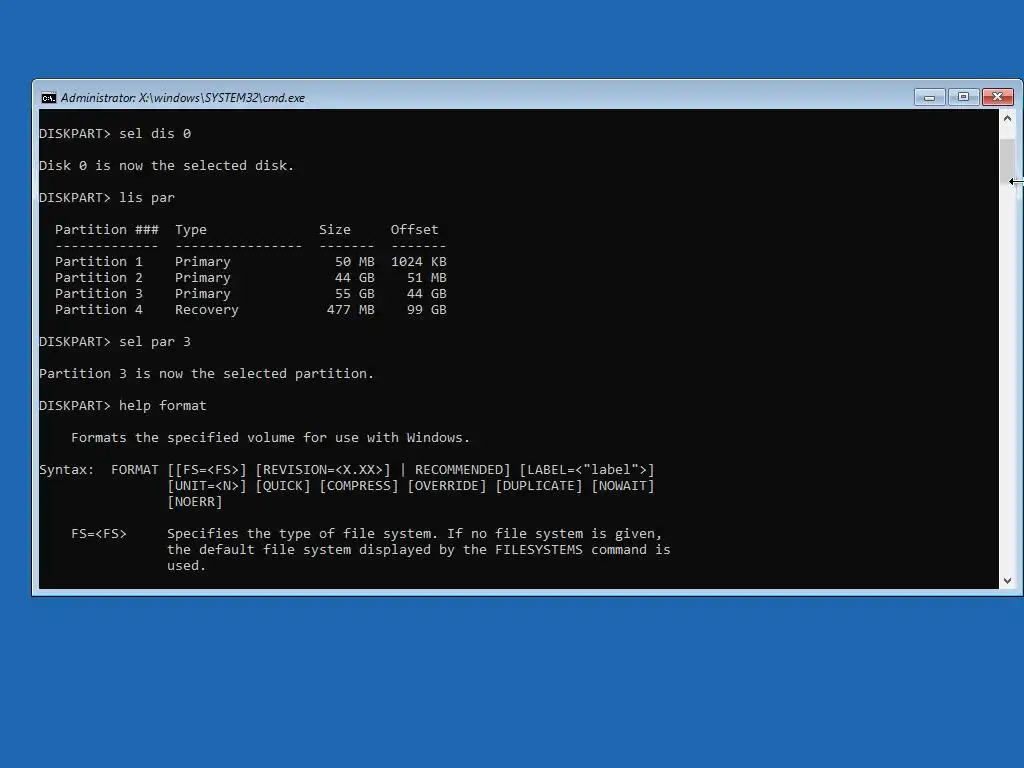Click the '51 MB' offset value
This screenshot has height=768, width=1024.
[426, 278]
